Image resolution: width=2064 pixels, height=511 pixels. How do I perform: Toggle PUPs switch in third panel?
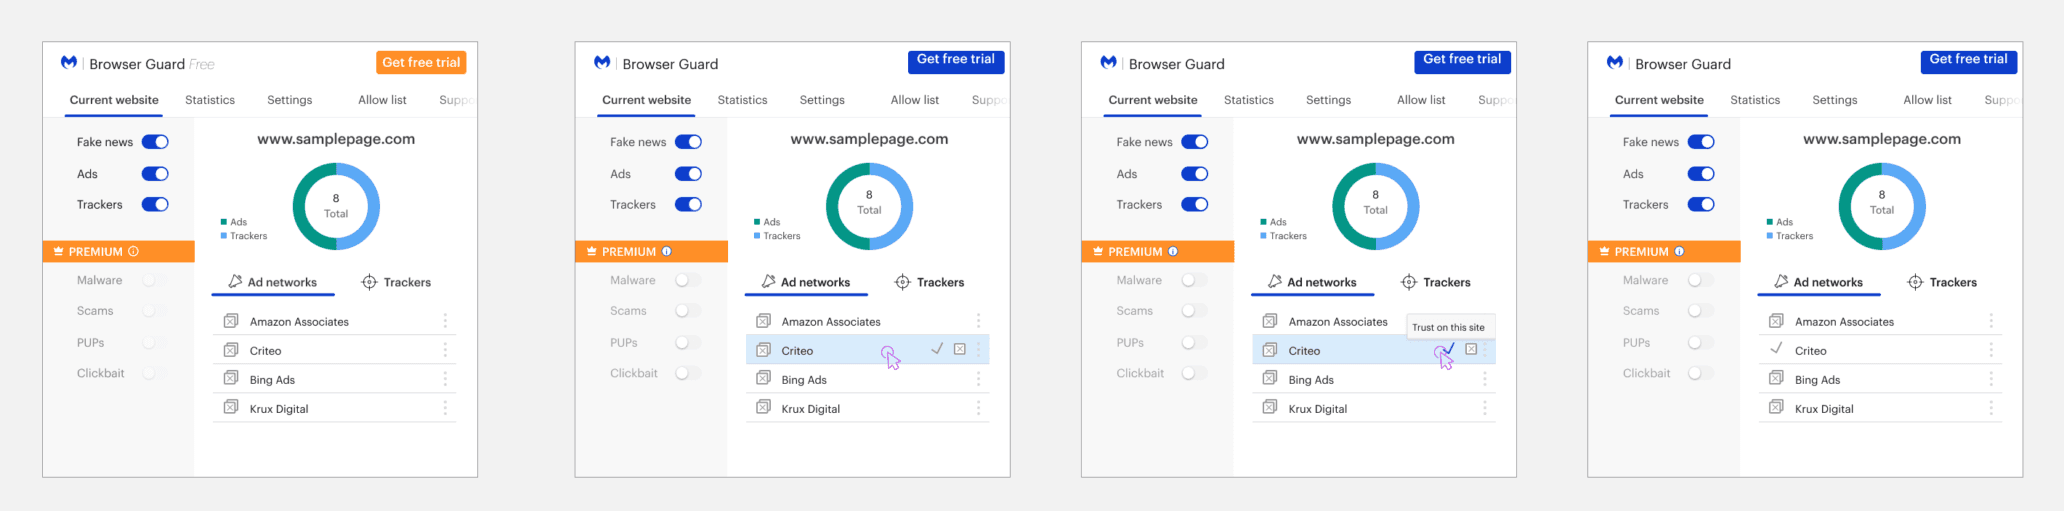(1194, 343)
